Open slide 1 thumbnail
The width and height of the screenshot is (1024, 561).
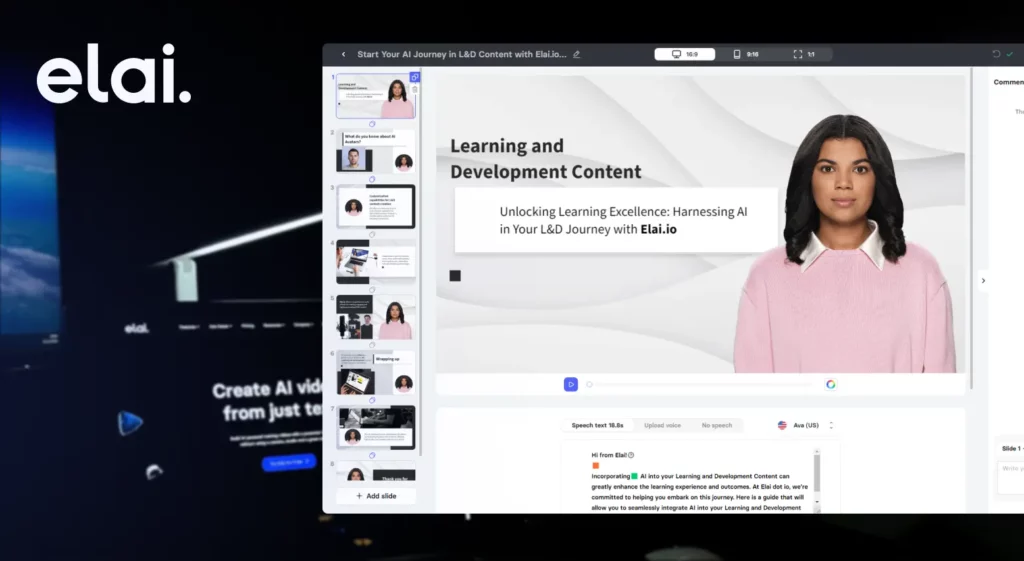pos(376,96)
